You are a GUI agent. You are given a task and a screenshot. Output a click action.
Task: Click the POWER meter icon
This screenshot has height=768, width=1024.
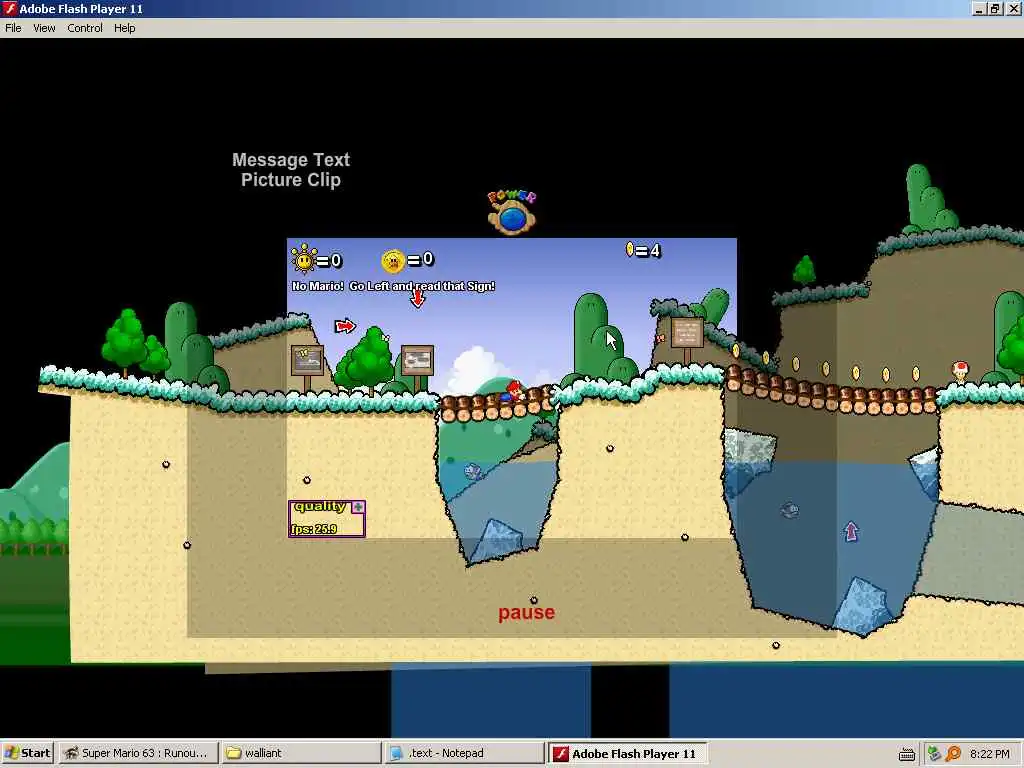click(x=512, y=212)
